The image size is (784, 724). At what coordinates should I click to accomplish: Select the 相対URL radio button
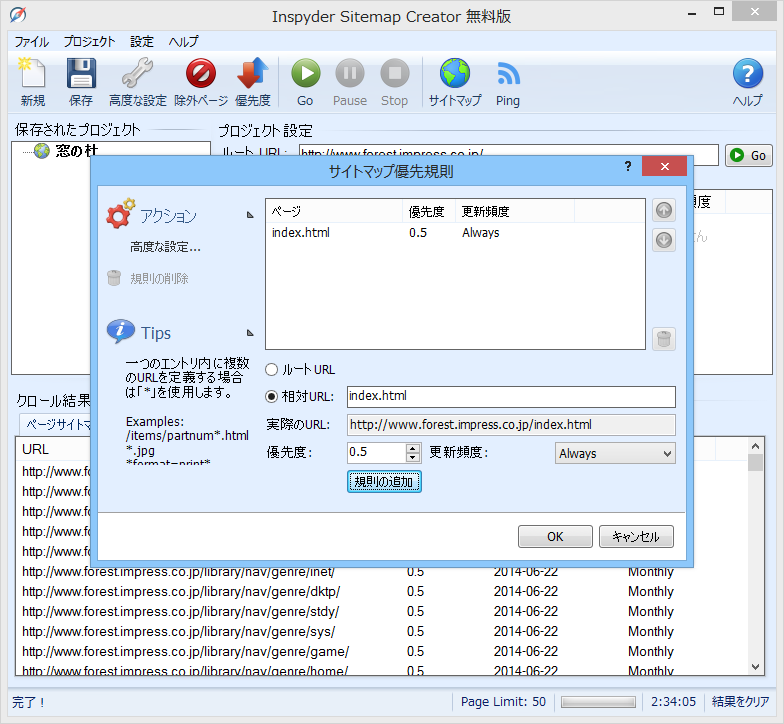coord(271,396)
